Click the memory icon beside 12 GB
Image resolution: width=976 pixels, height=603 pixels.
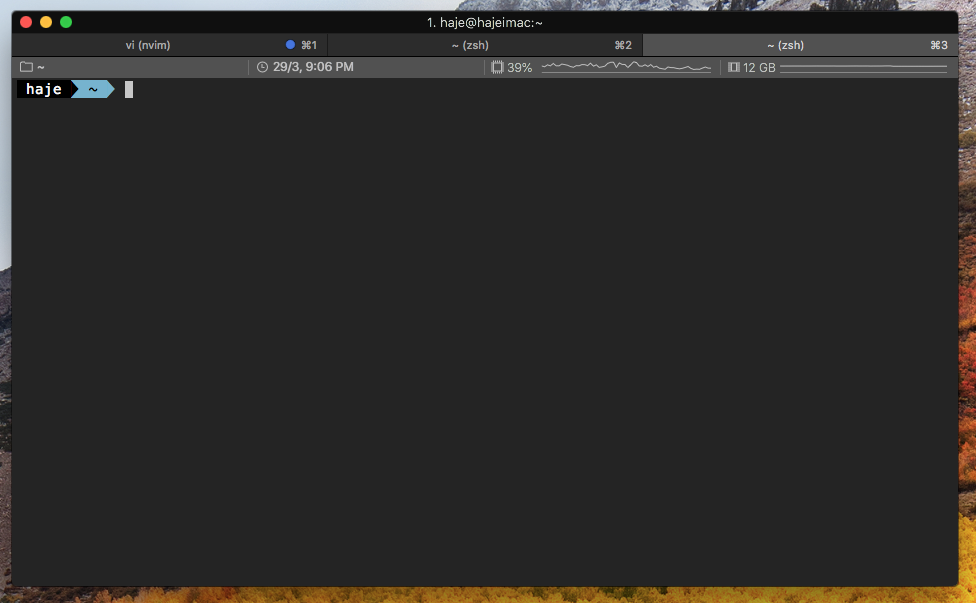point(734,67)
